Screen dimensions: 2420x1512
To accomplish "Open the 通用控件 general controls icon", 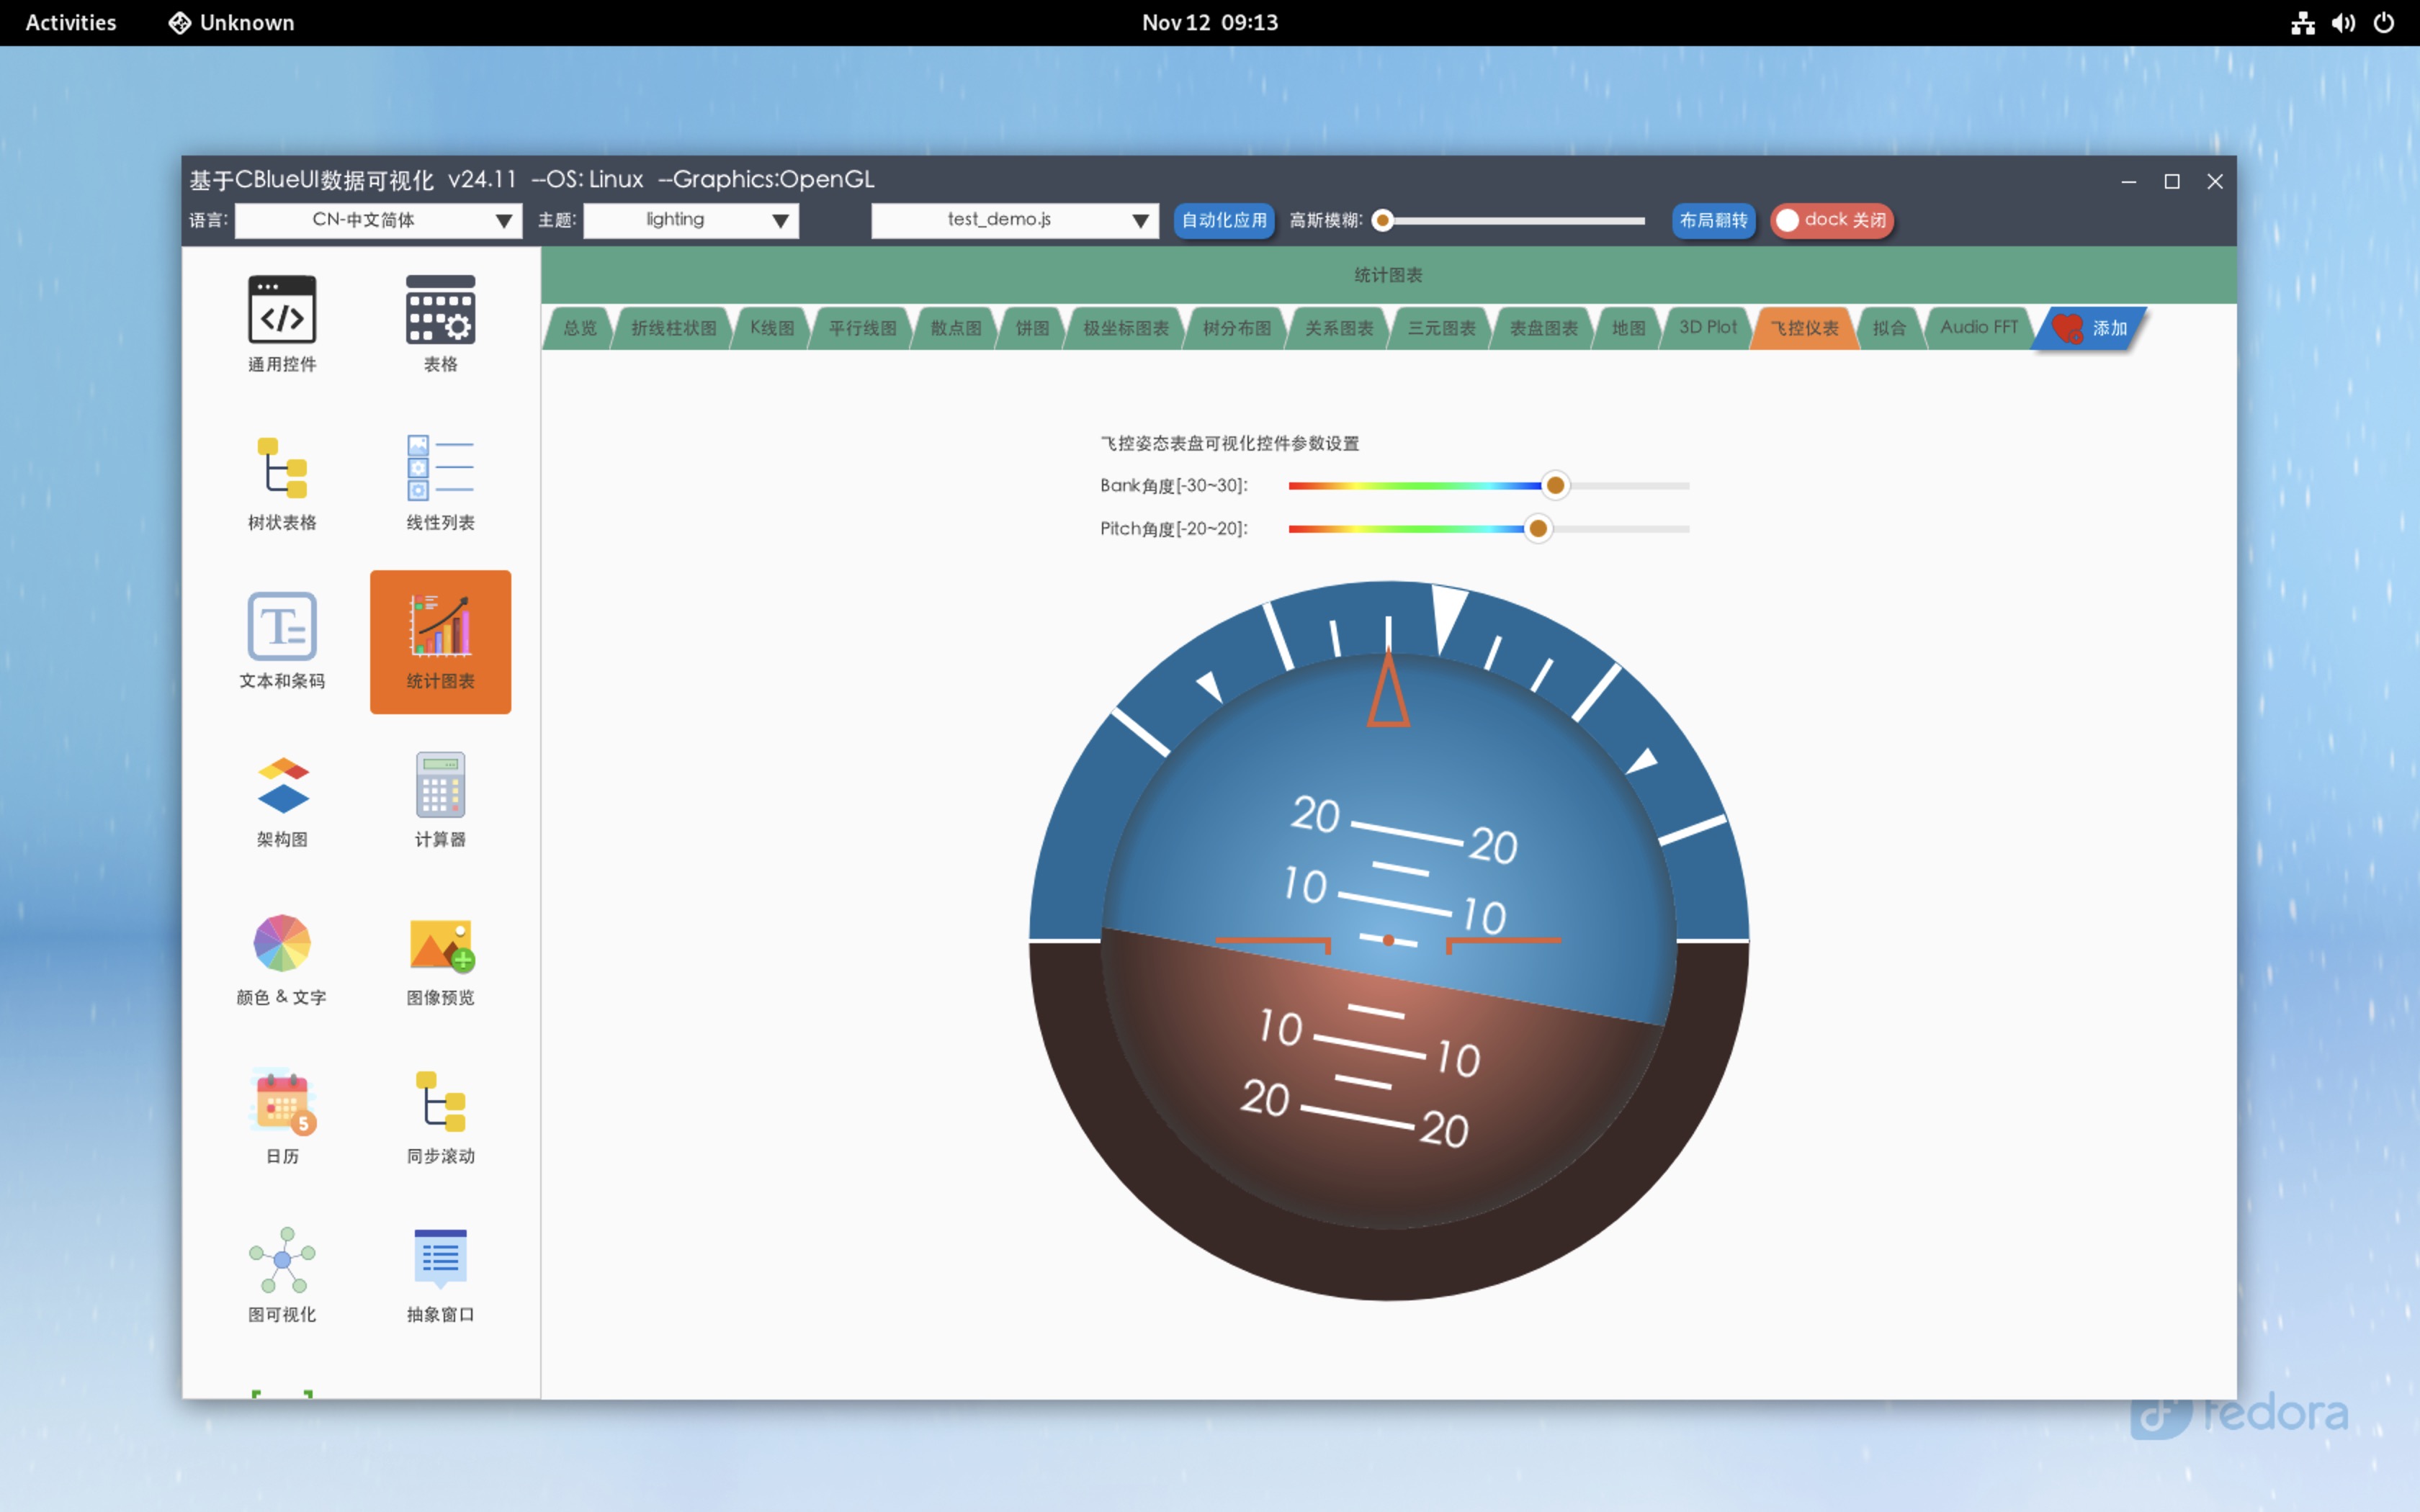I will (x=282, y=310).
